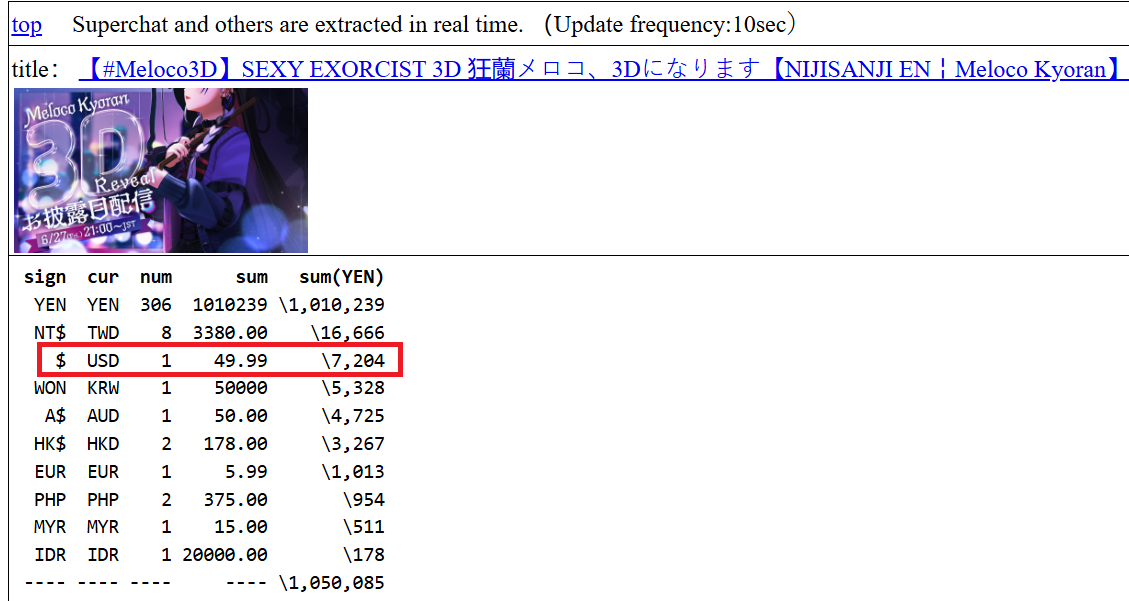Select the converted value \178
This screenshot has height=601, width=1129.
coord(363,556)
